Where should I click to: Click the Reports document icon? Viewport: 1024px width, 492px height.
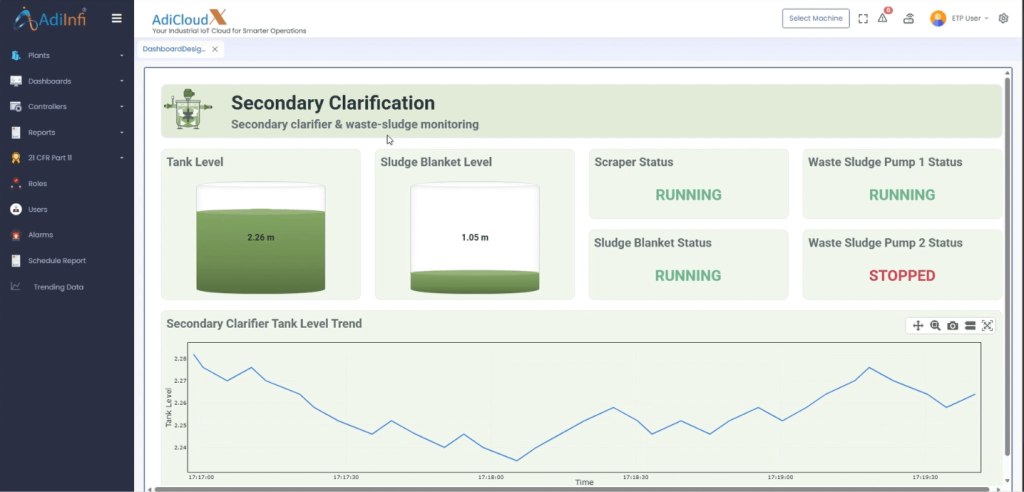pyautogui.click(x=16, y=133)
